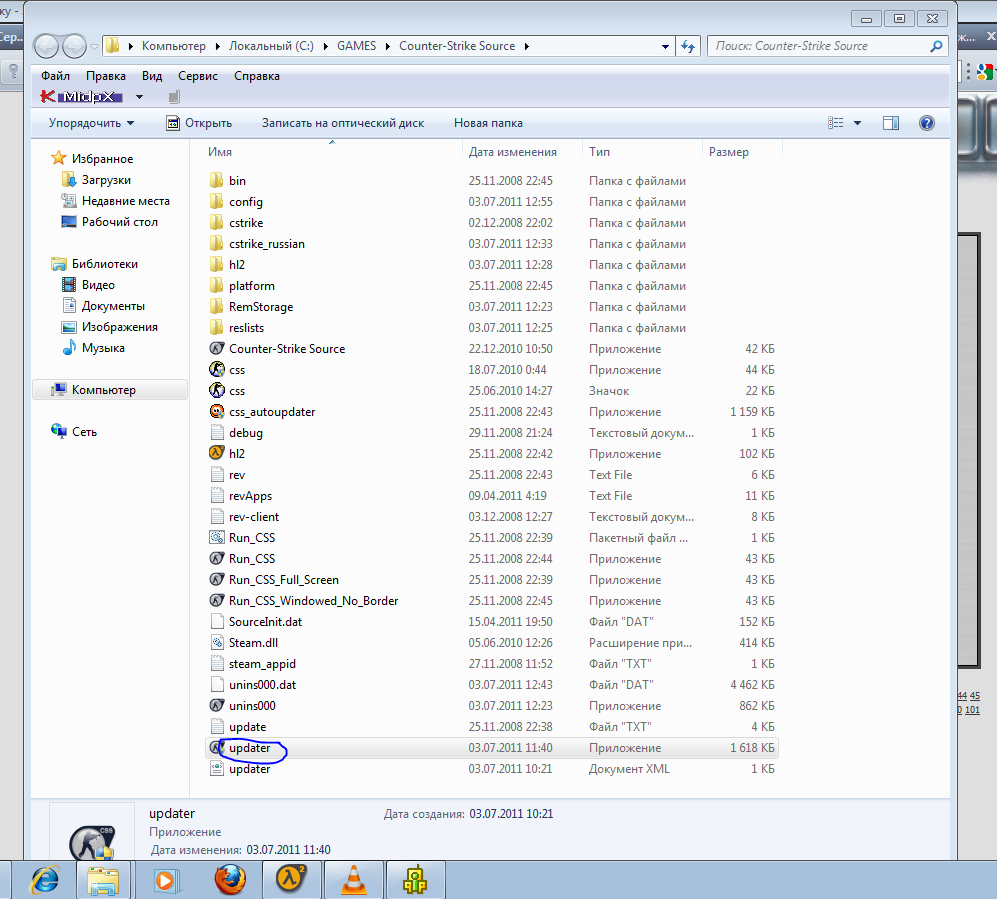
Task: Open the Упорядочить dropdown menu
Action: pos(92,123)
